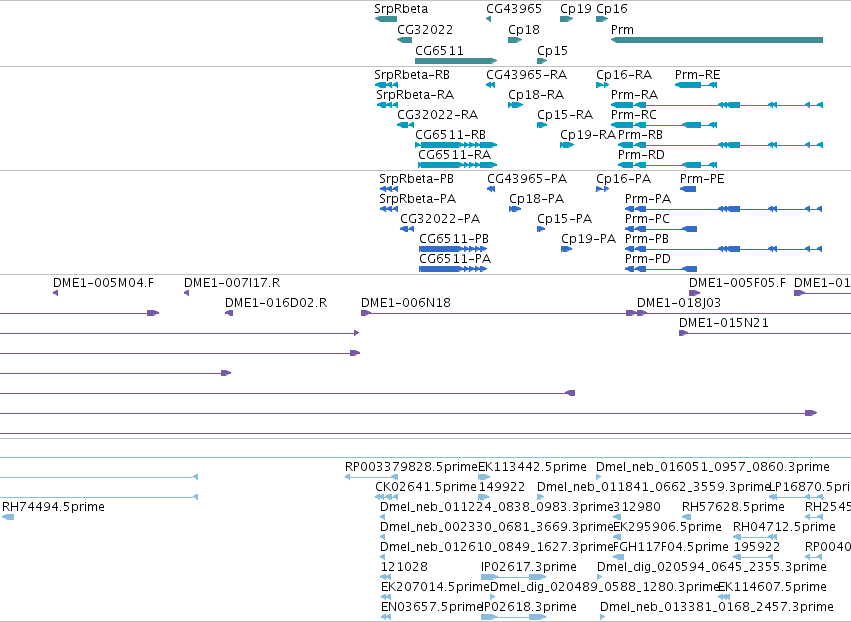The image size is (851, 622).
Task: Click the SrpRbeta-PB protein label
Action: click(416, 179)
